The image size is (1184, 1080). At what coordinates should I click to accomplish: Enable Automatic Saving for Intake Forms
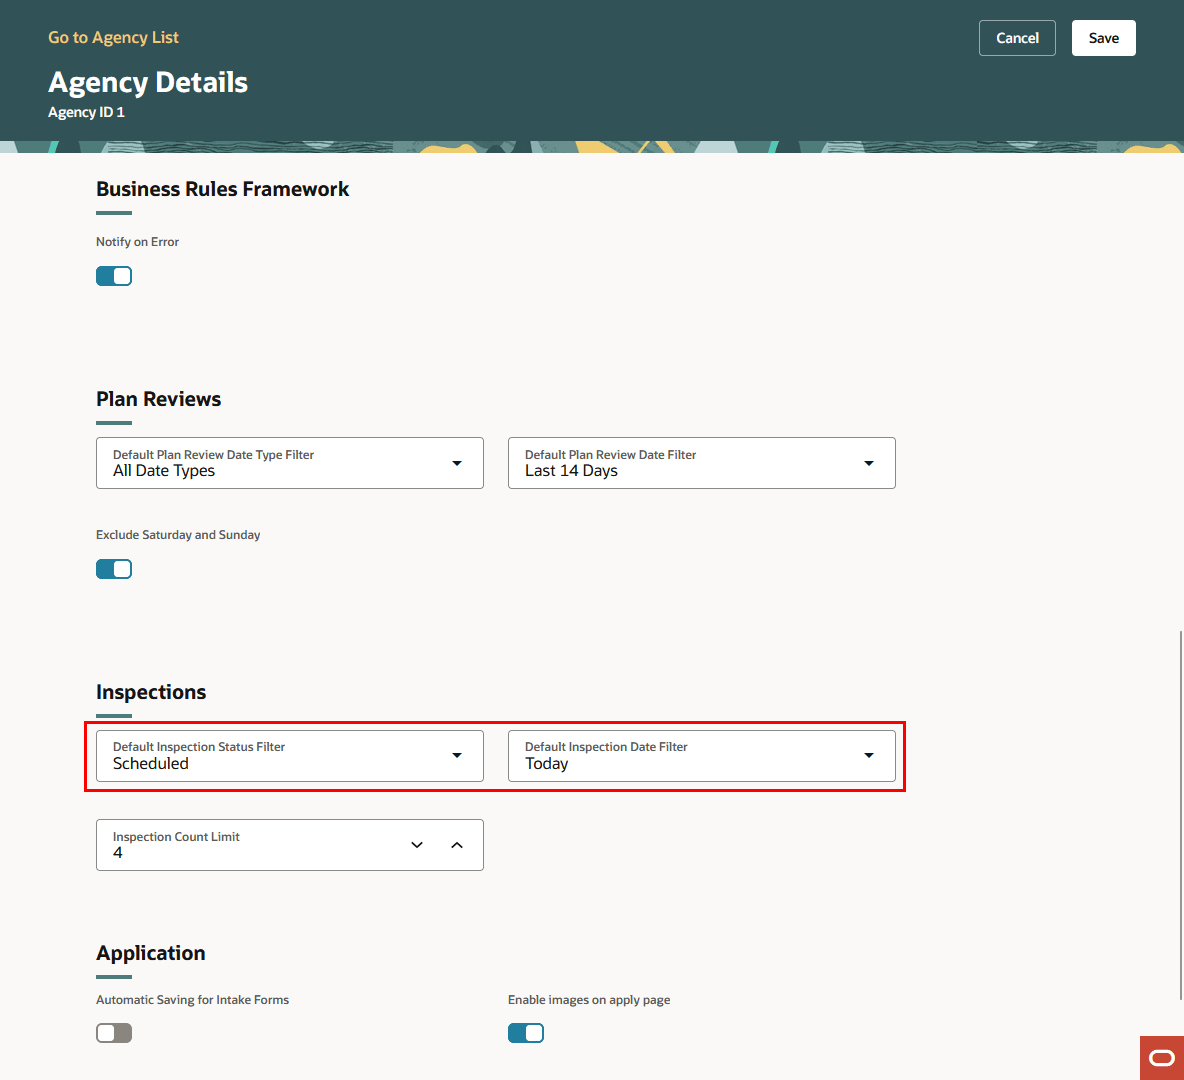pyautogui.click(x=113, y=1032)
